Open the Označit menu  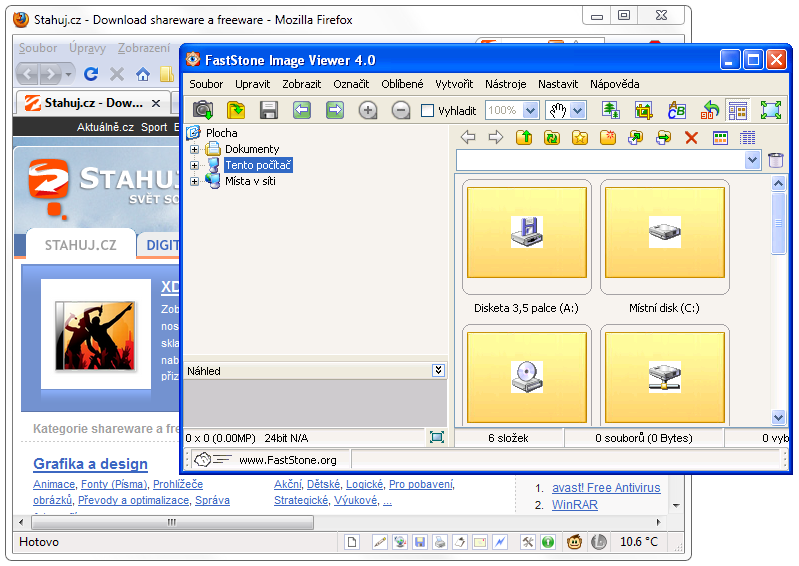point(351,84)
